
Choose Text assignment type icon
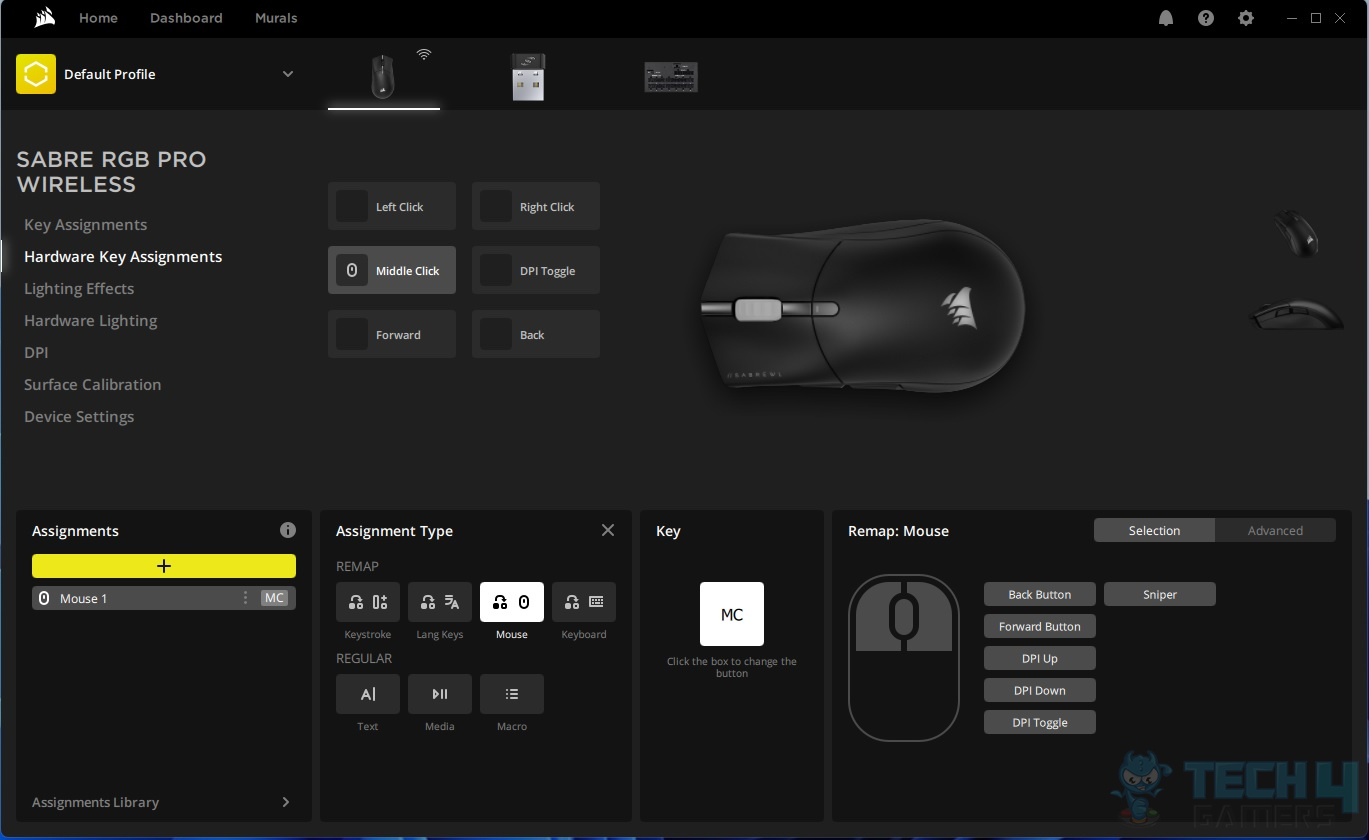[x=368, y=694]
